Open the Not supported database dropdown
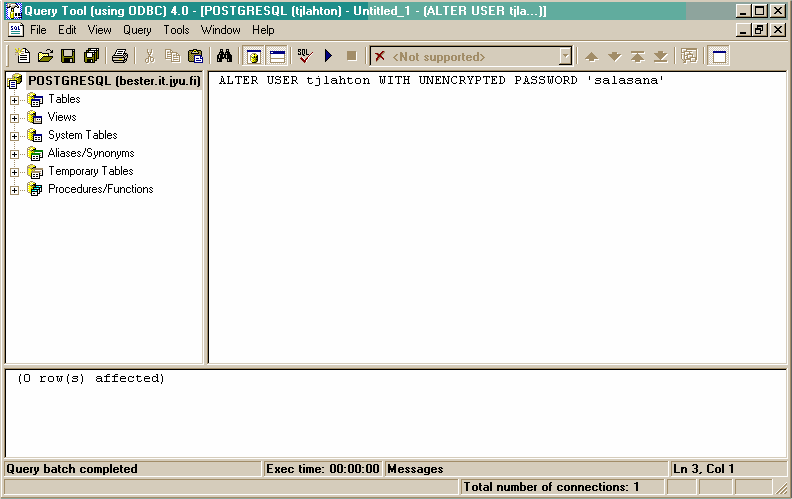 point(566,56)
